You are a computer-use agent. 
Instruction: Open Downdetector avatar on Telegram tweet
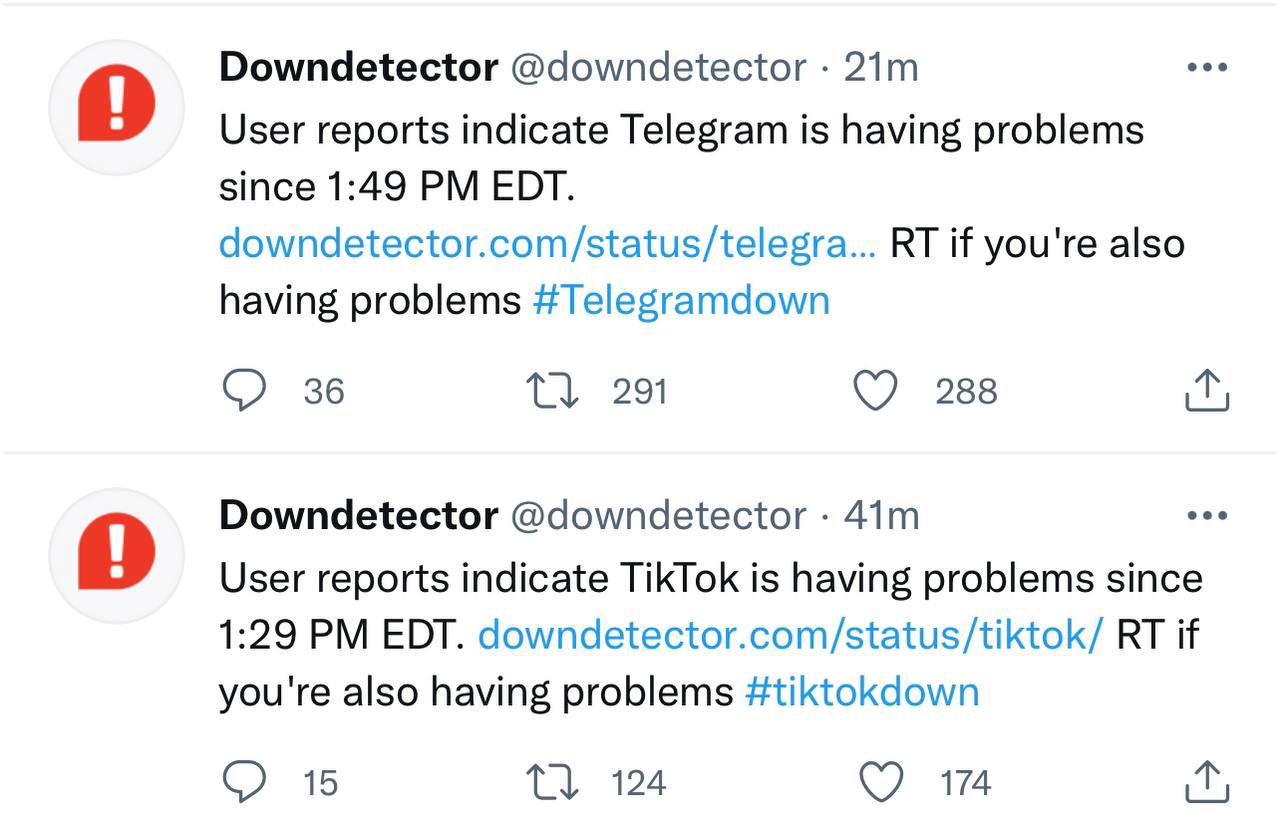tap(117, 107)
